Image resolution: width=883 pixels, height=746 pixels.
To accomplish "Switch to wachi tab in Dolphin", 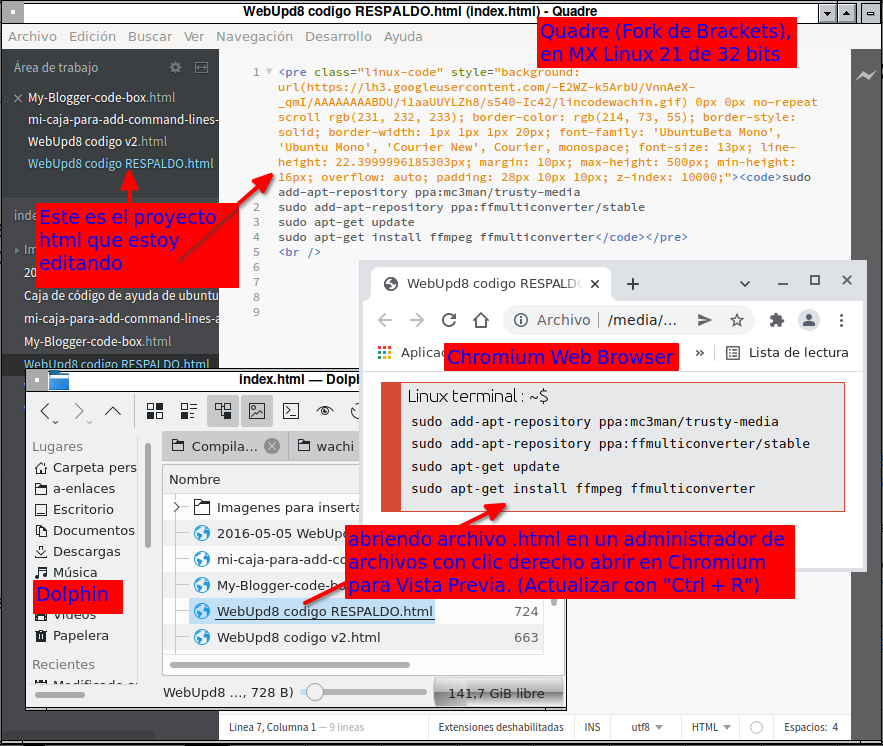I will 327,446.
